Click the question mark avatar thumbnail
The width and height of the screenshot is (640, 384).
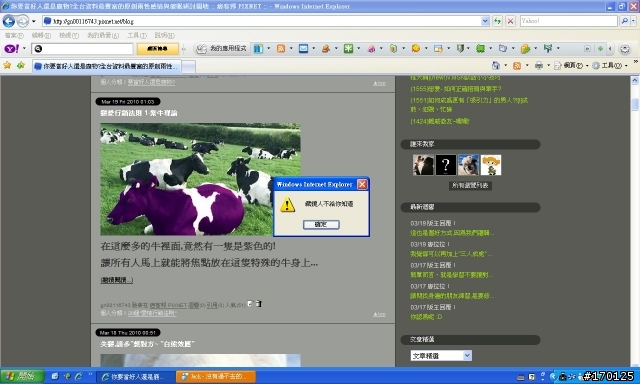point(446,165)
